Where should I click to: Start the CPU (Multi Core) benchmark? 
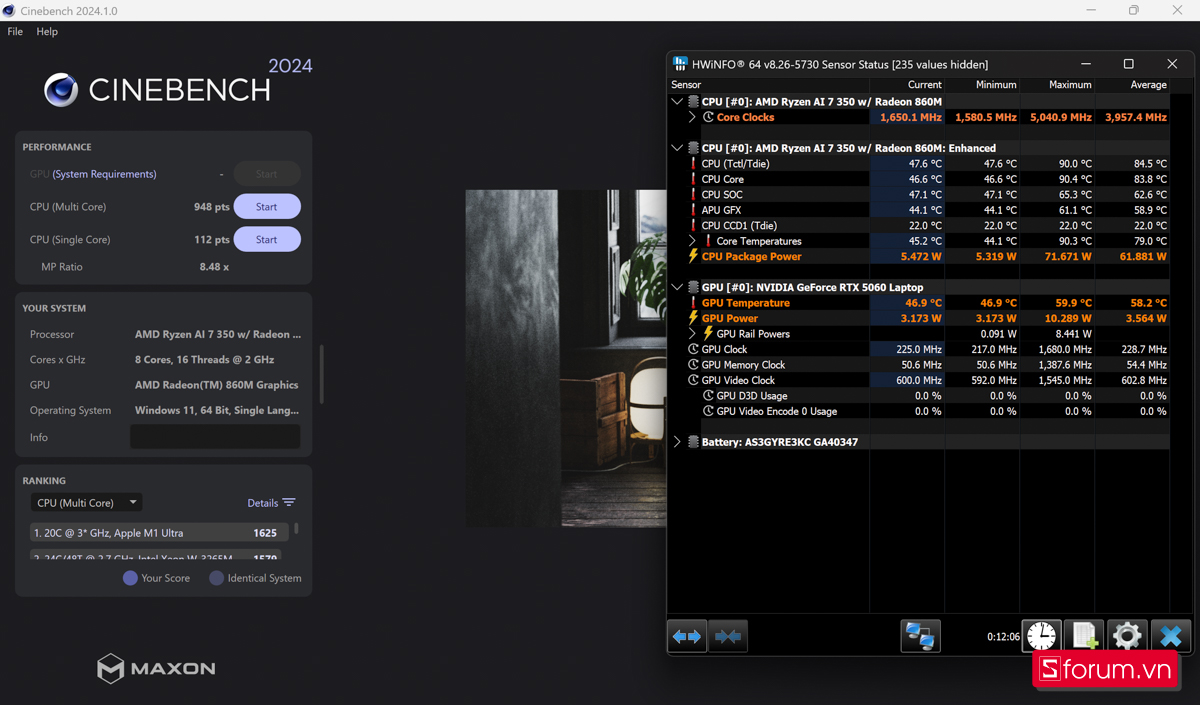[267, 207]
